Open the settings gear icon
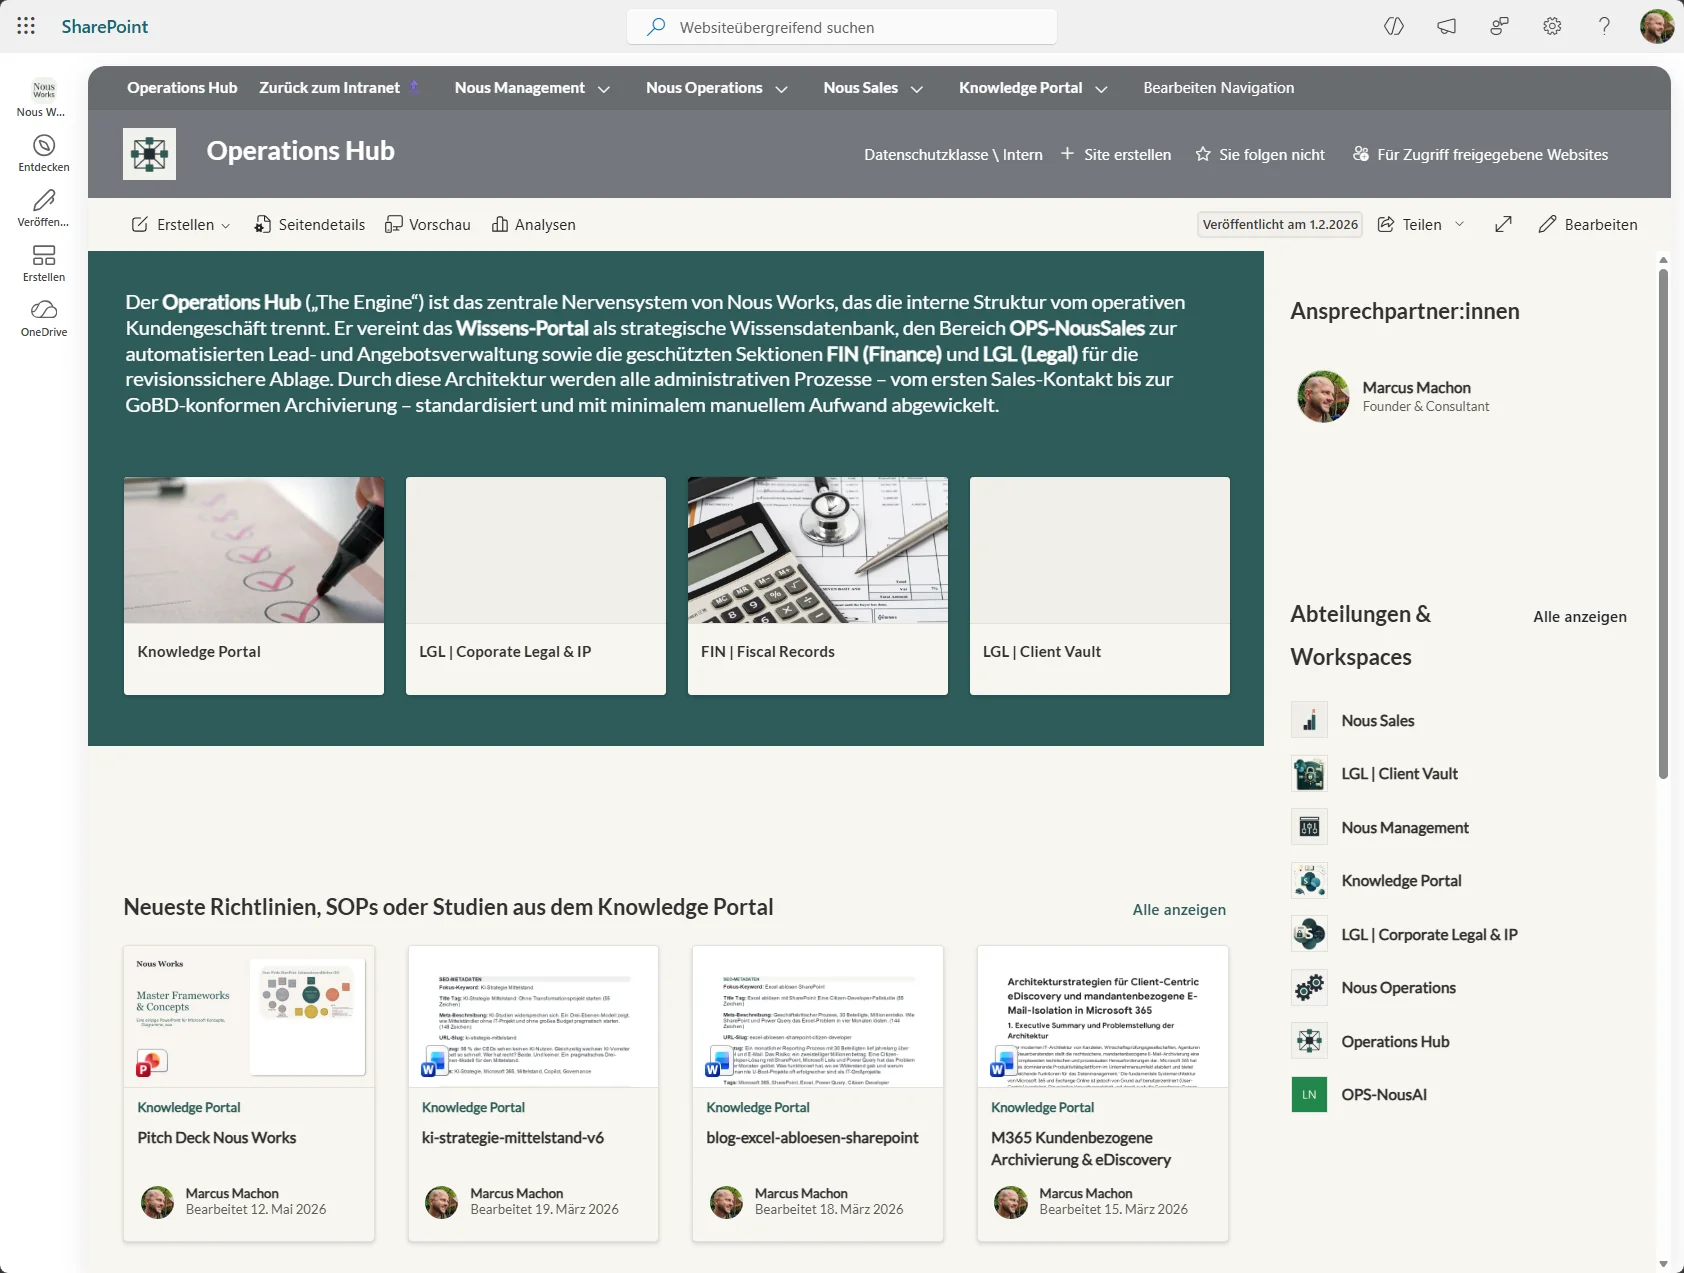The height and width of the screenshot is (1273, 1684). [1552, 27]
